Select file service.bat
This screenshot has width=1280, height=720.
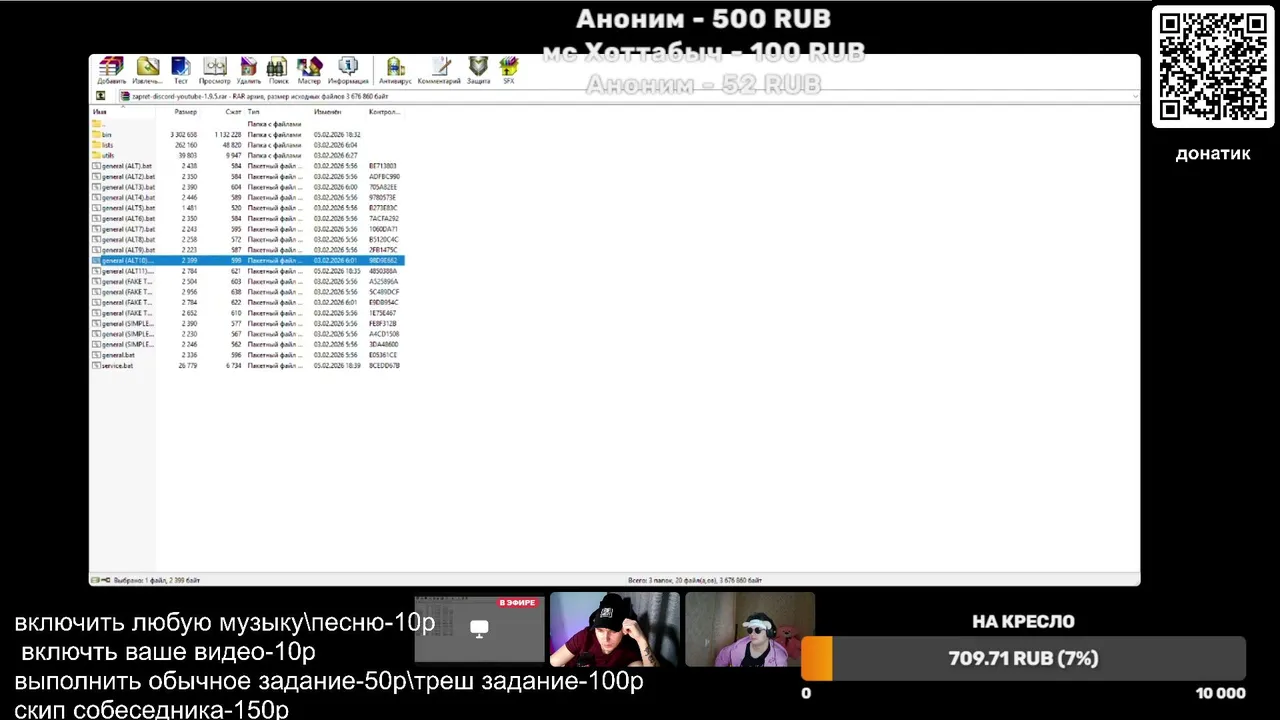(246, 365)
